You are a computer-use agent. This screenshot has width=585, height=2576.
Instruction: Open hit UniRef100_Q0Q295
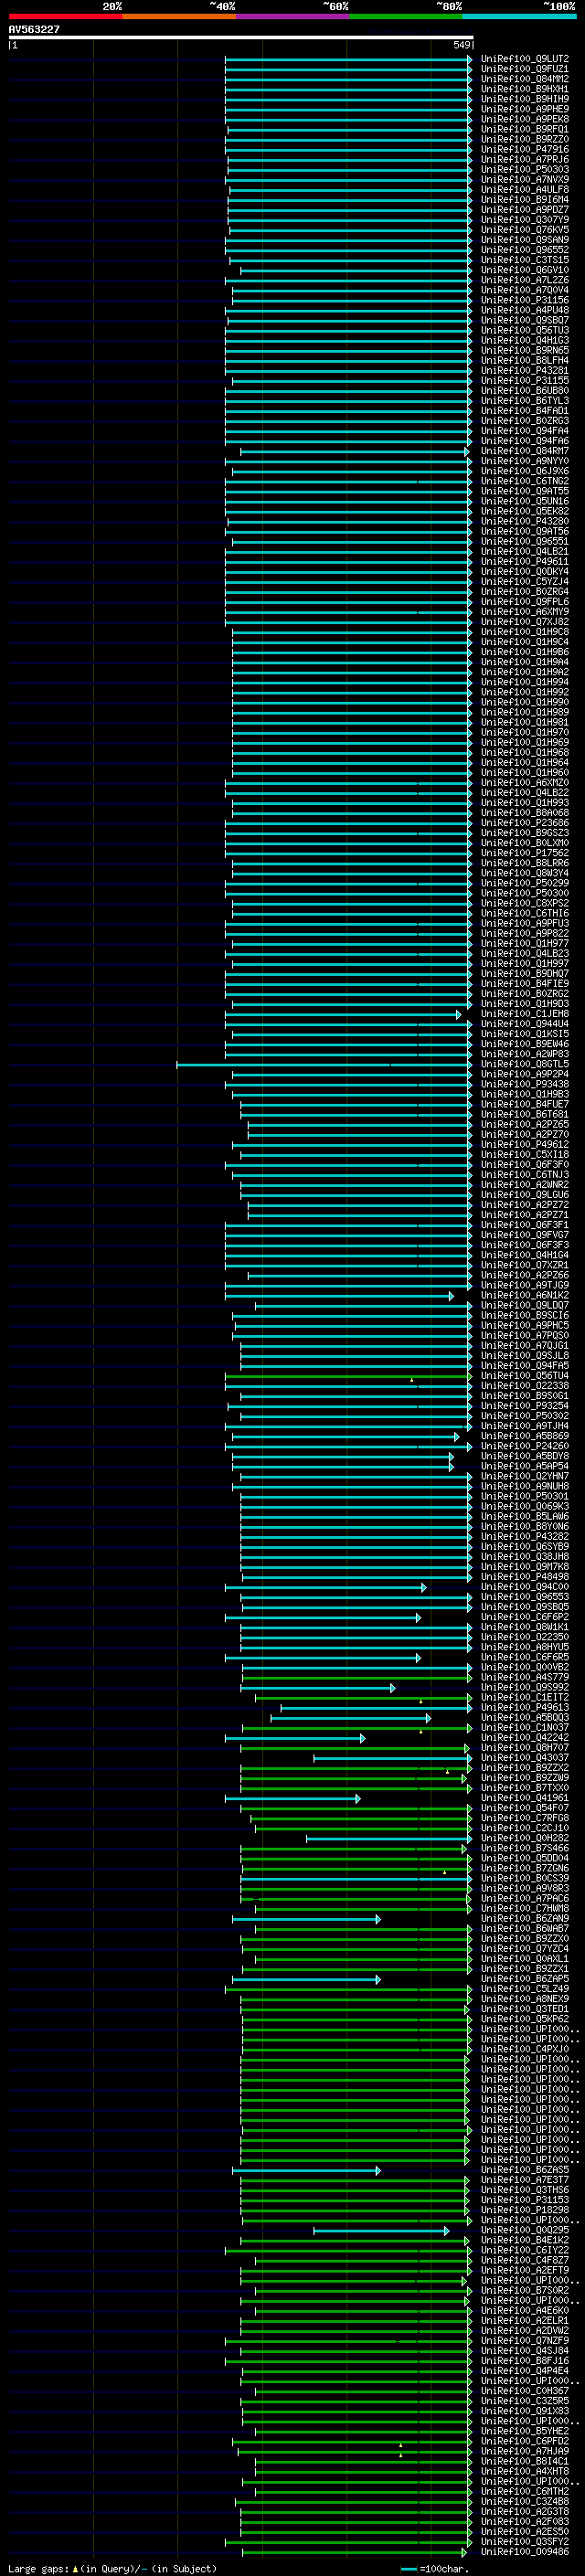[525, 2231]
